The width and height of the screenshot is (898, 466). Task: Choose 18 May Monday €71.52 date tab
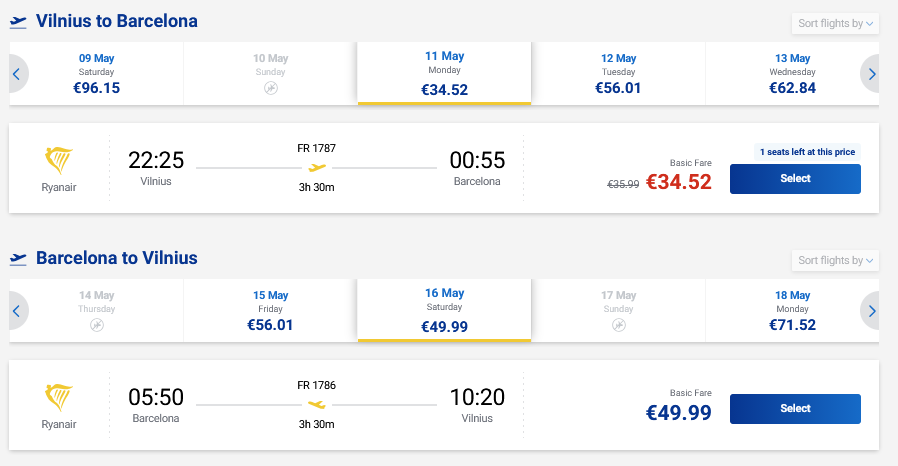(x=793, y=311)
